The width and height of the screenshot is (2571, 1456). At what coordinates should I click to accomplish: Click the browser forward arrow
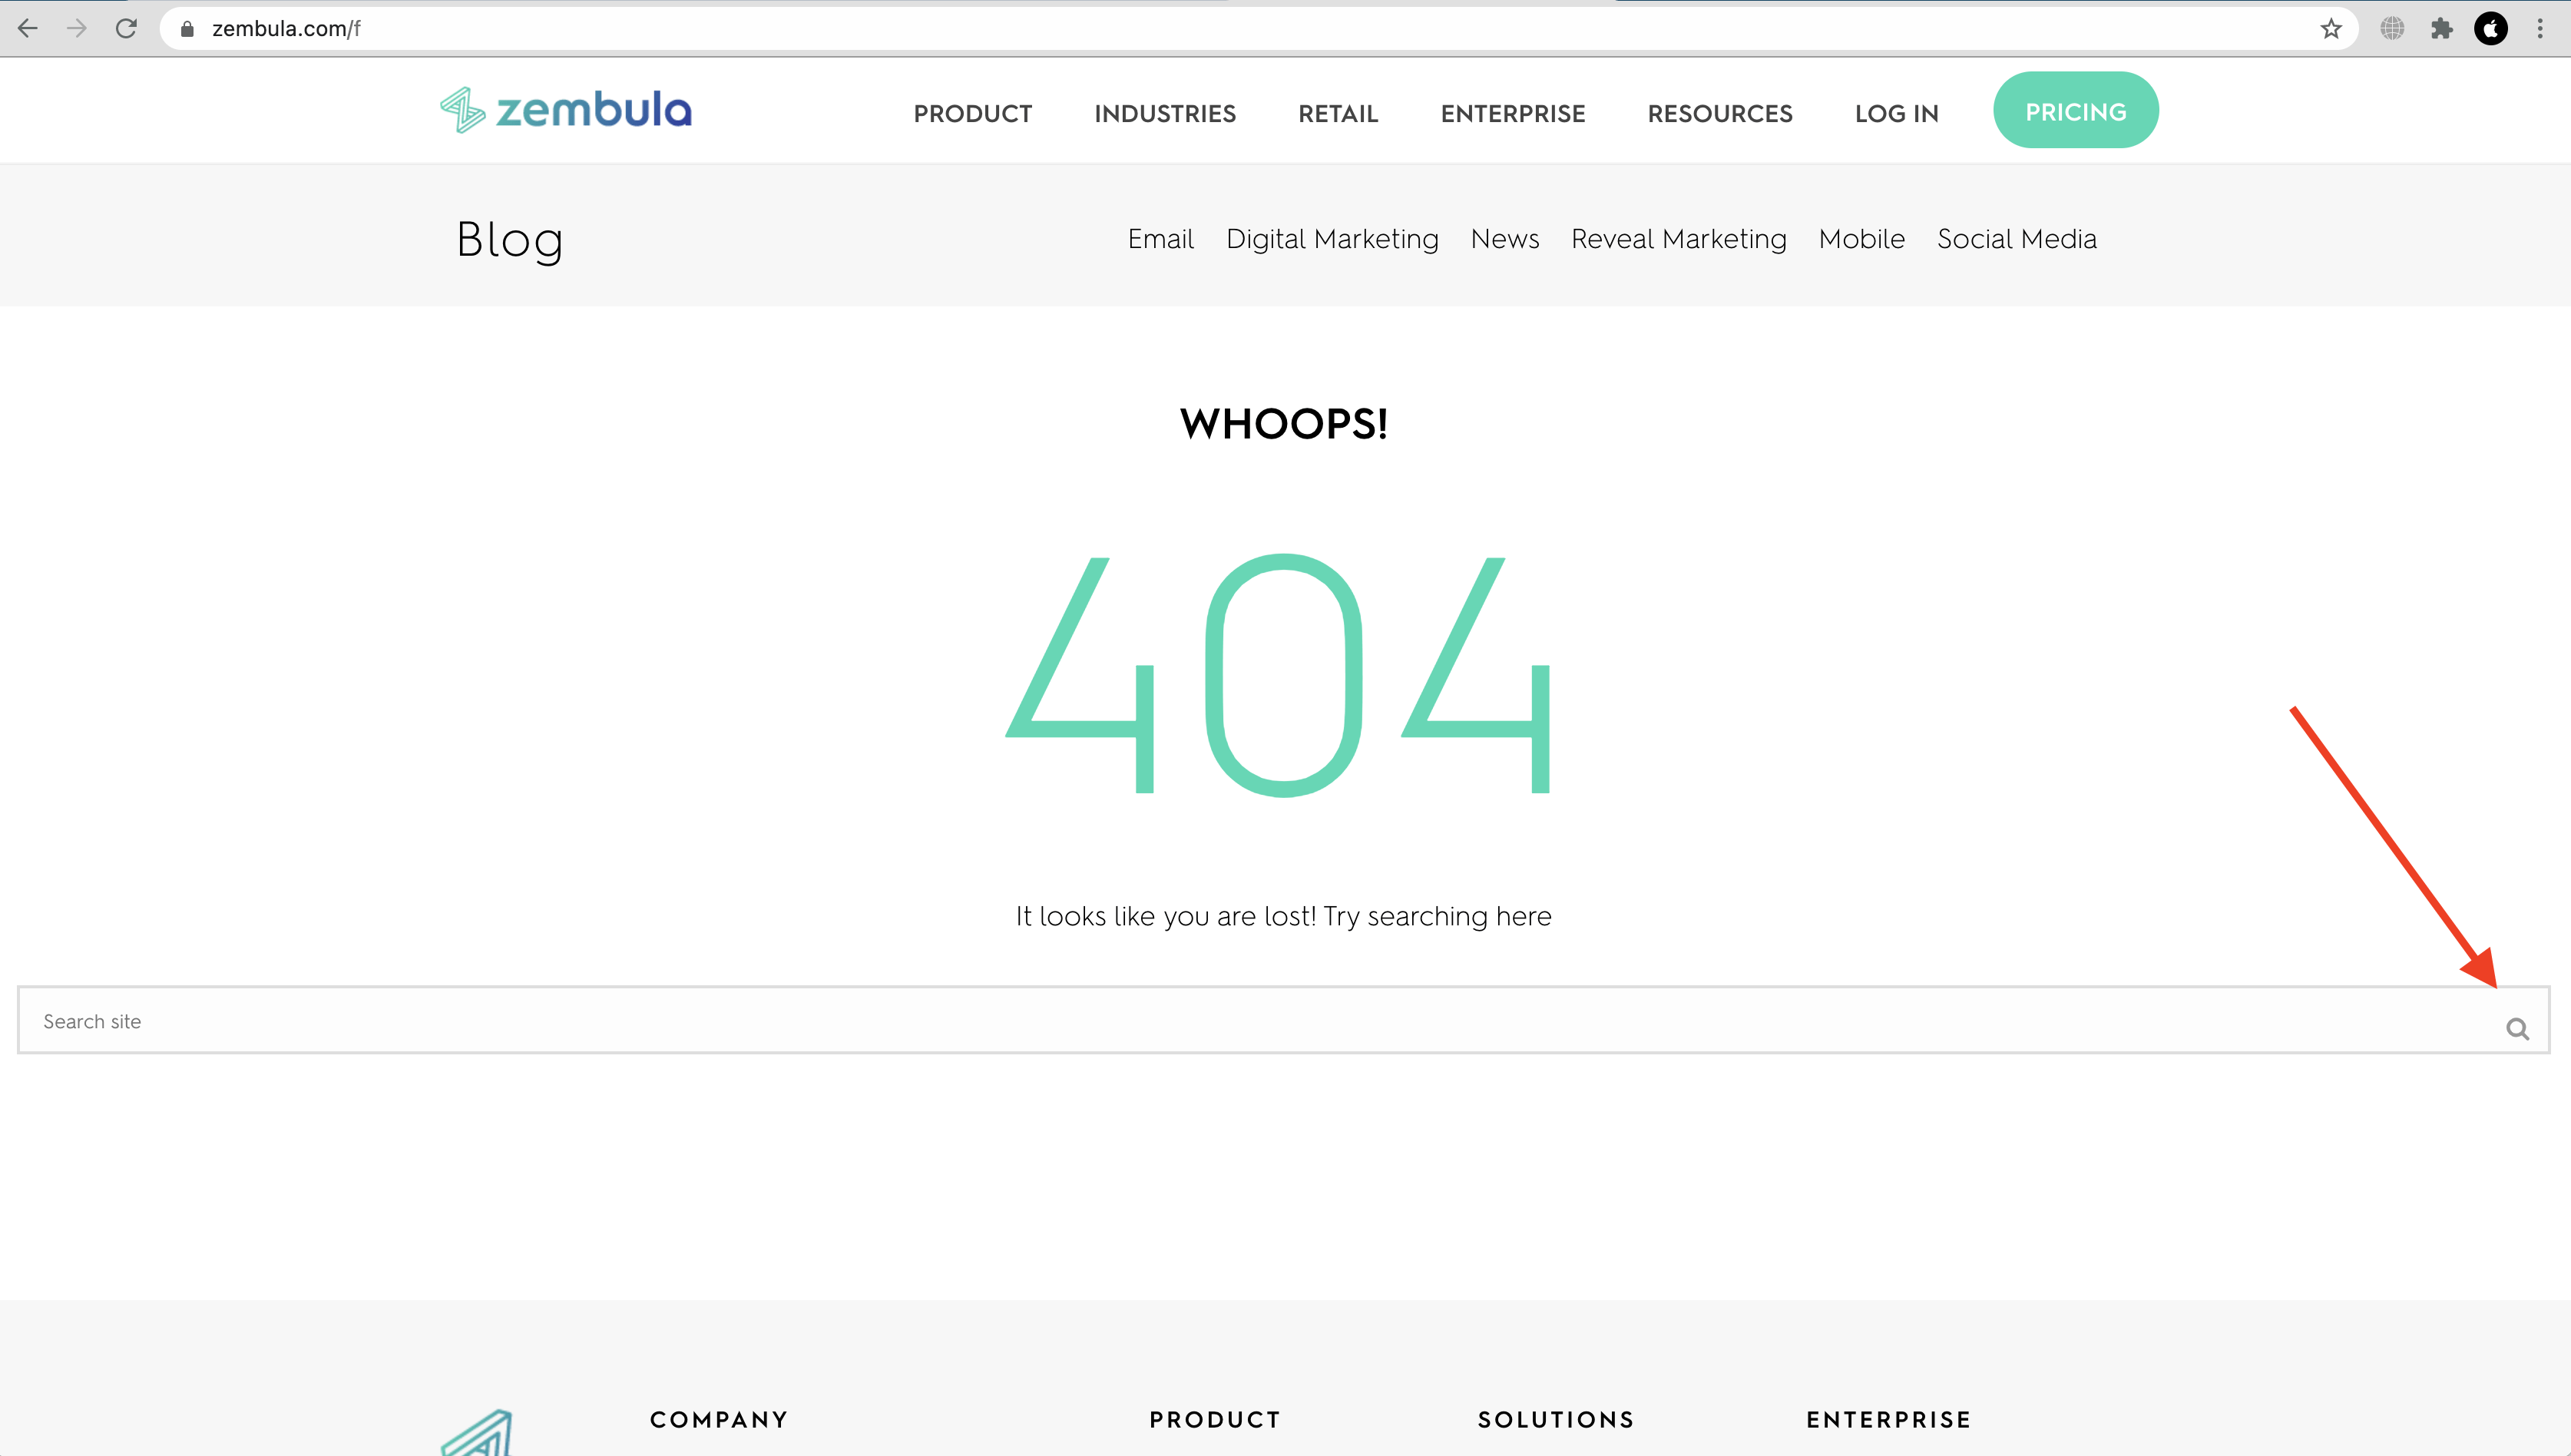click(77, 29)
